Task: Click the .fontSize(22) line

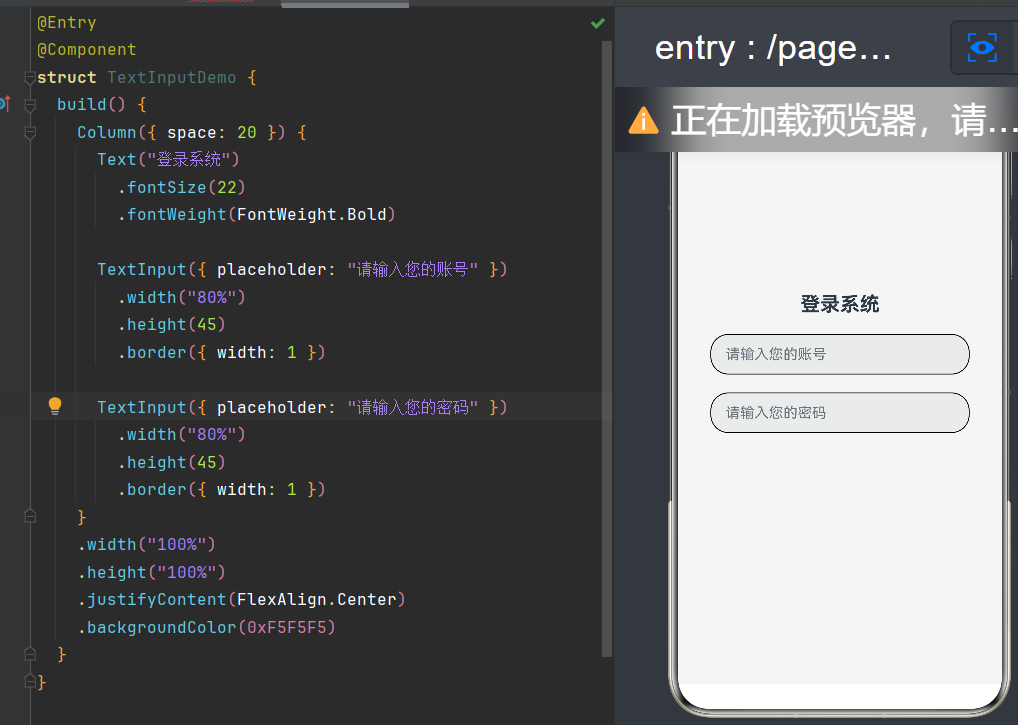Action: [x=181, y=188]
